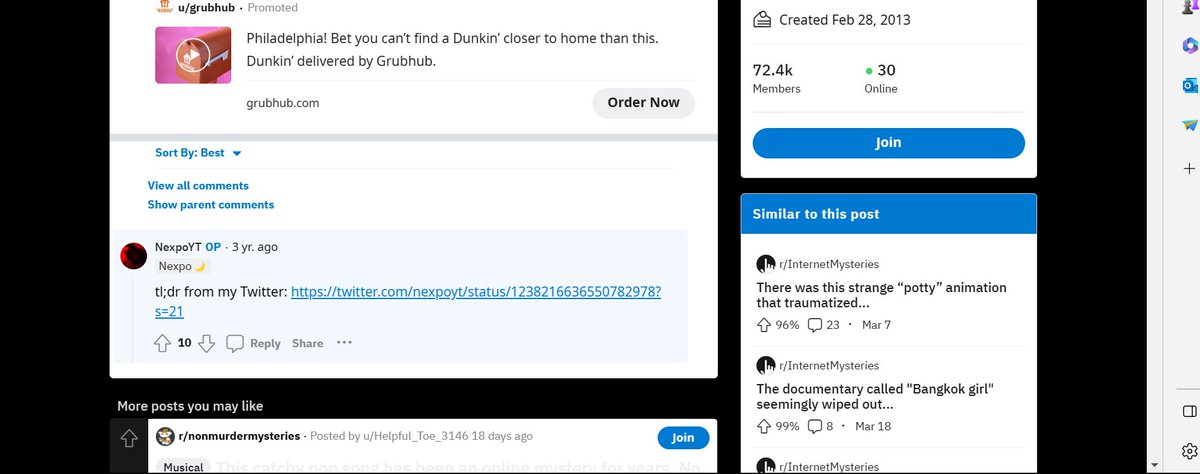Image resolution: width=1200 pixels, height=474 pixels.
Task: Click View all comments
Action: click(198, 186)
